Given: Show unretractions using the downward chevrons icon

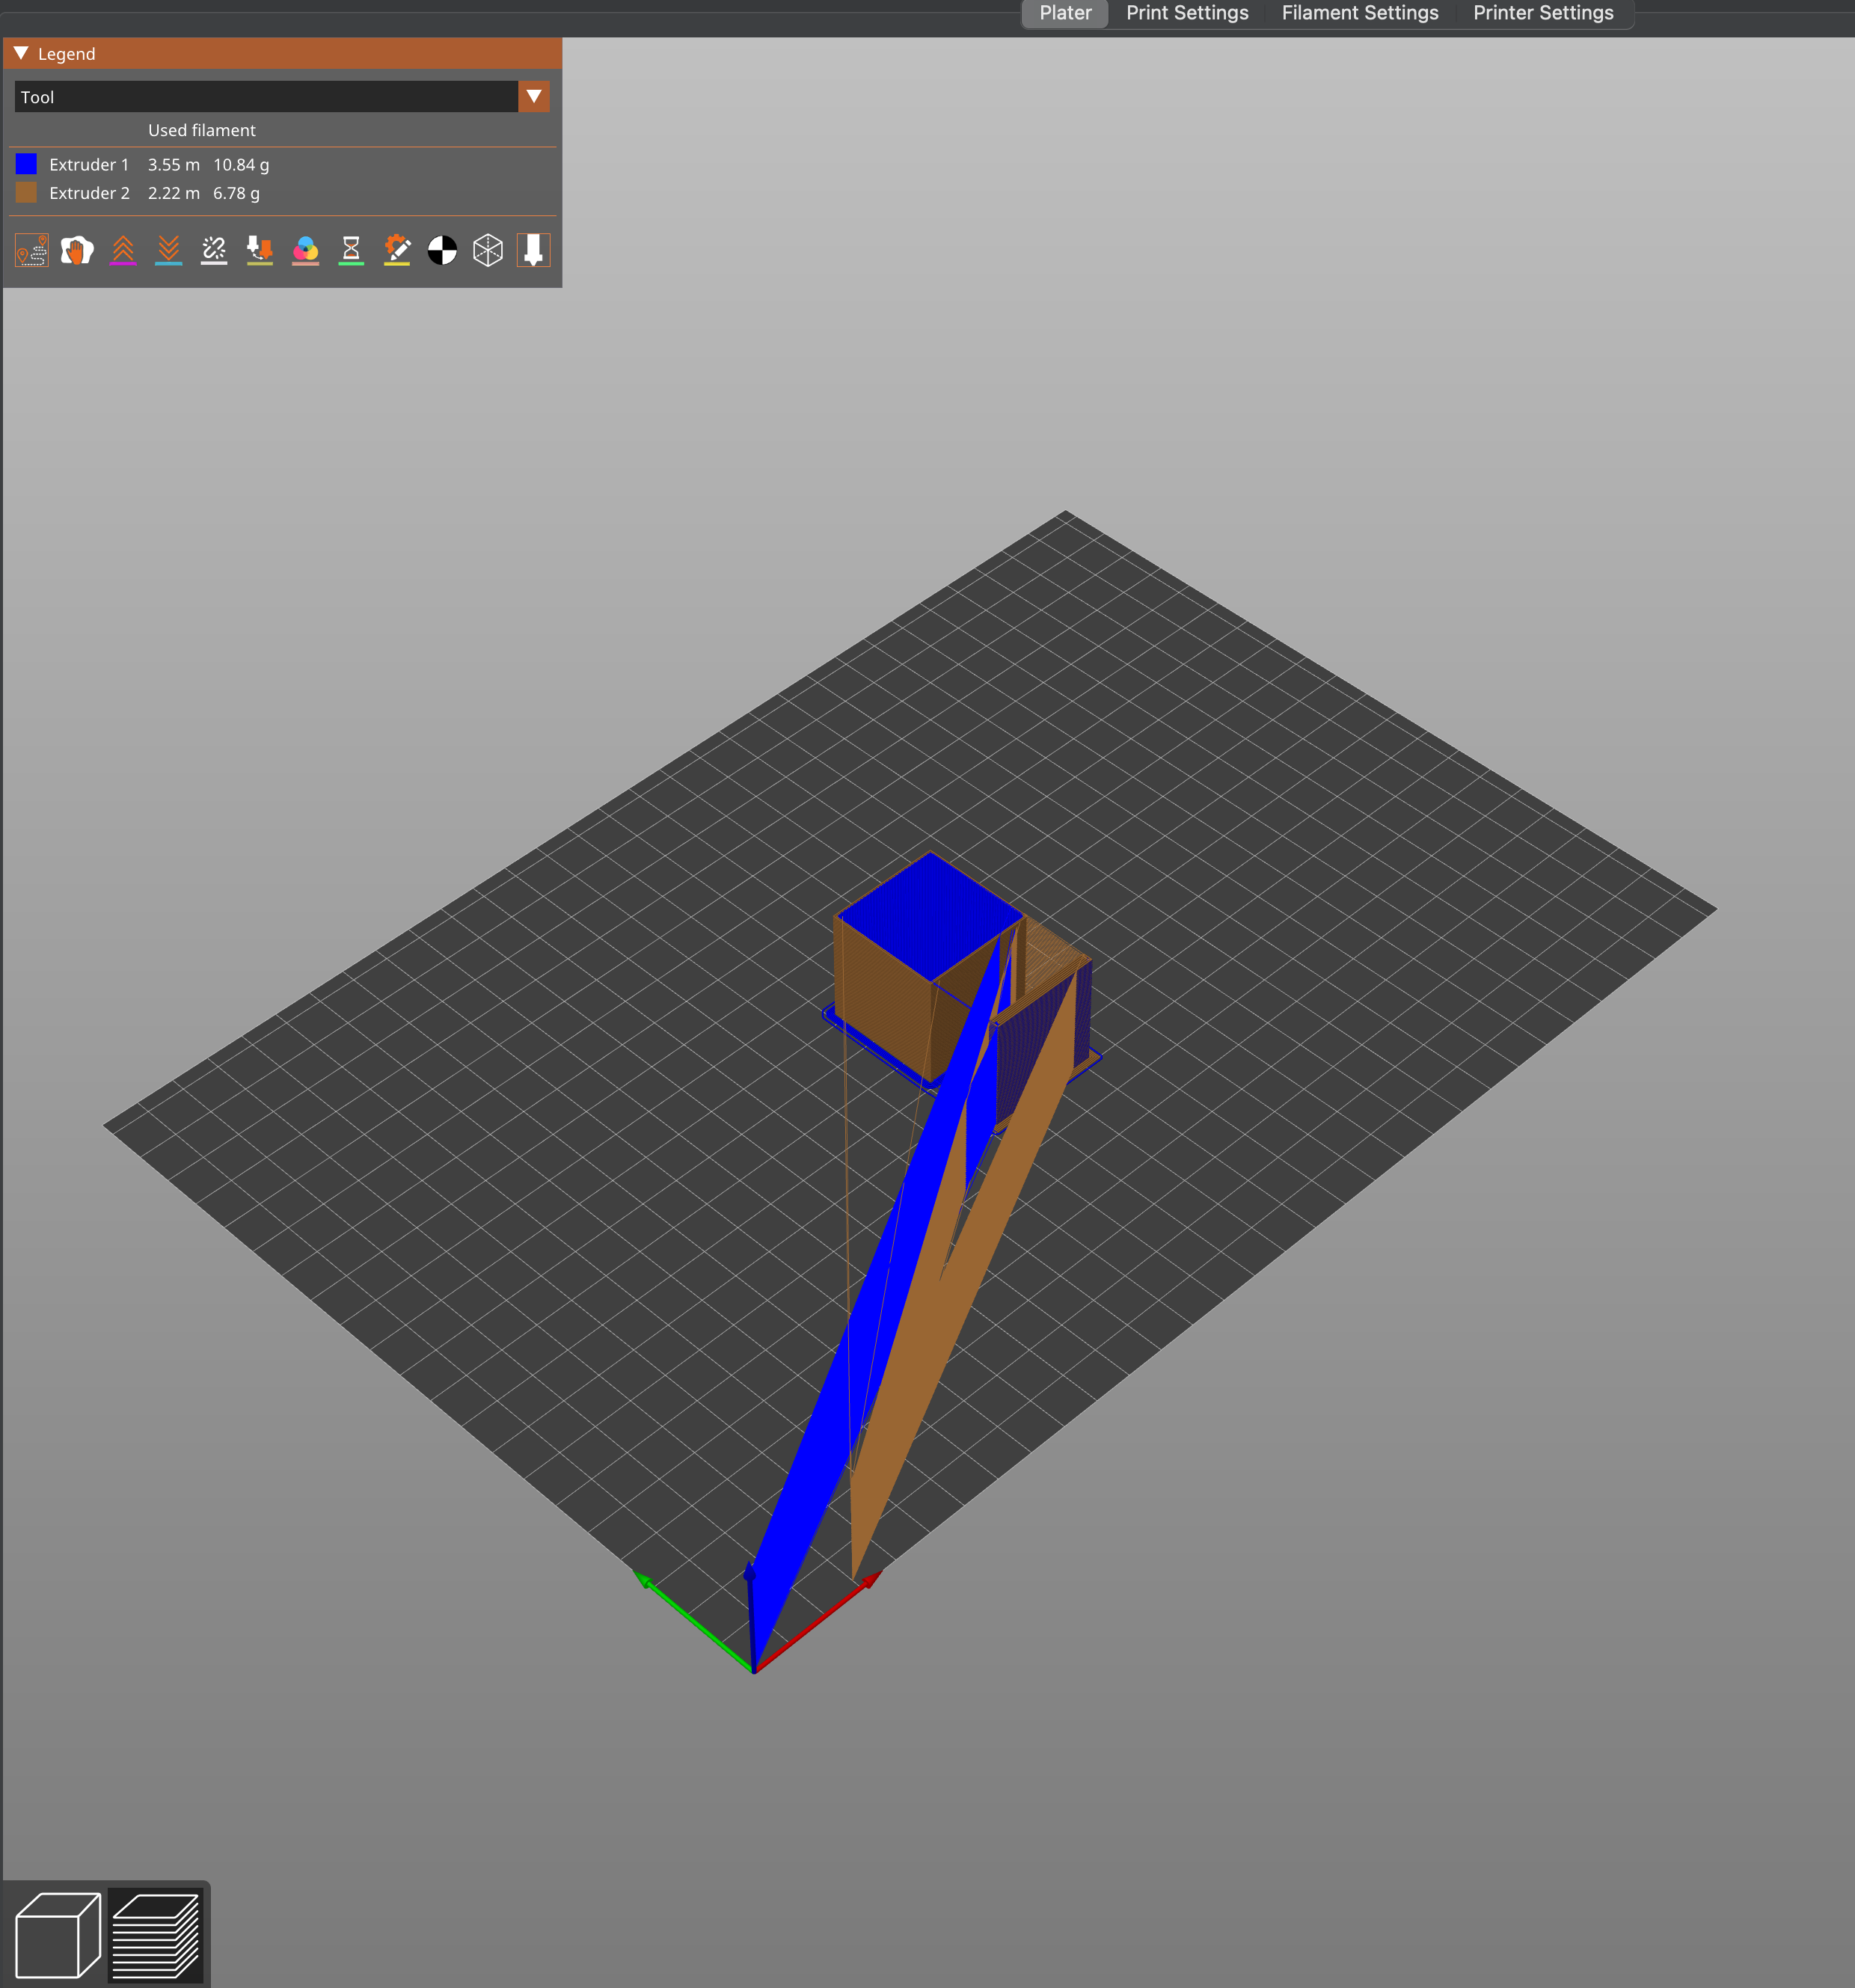Looking at the screenshot, I should point(168,250).
